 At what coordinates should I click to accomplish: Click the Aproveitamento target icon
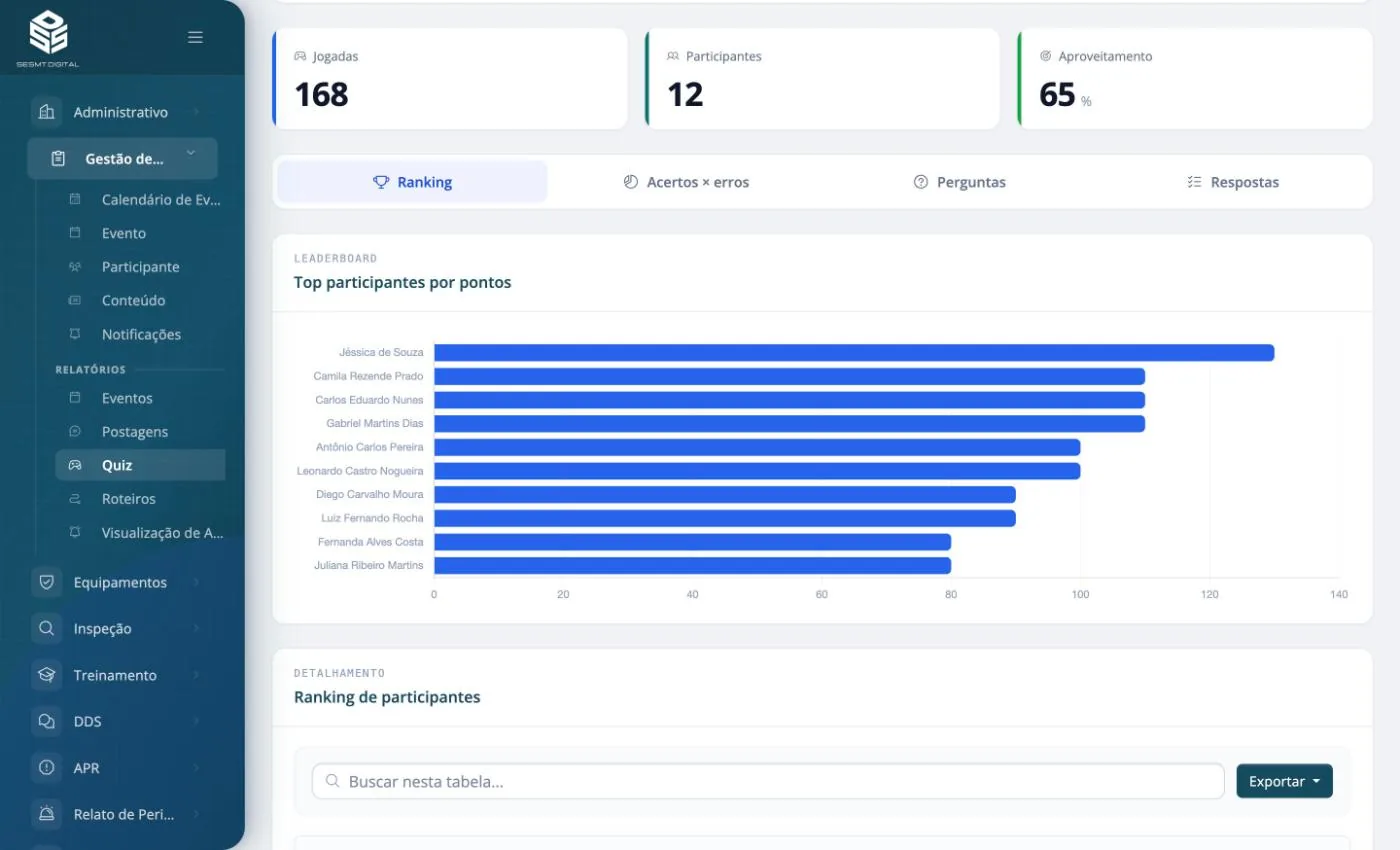tap(1046, 56)
